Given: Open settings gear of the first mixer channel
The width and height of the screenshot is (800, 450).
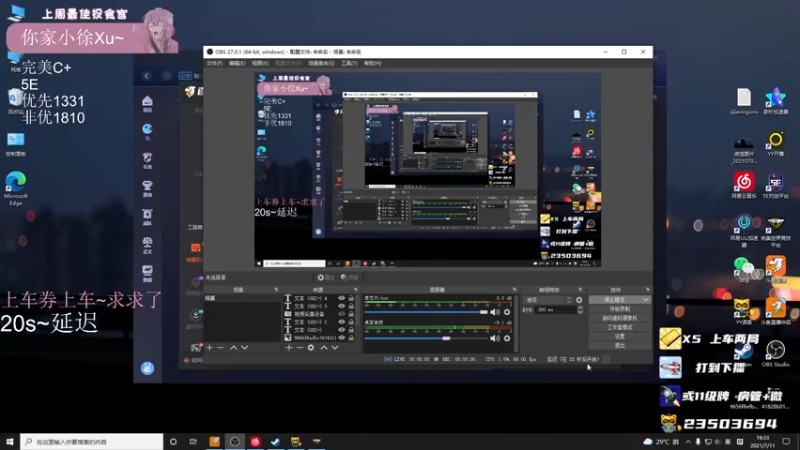Looking at the screenshot, I should tap(507, 312).
